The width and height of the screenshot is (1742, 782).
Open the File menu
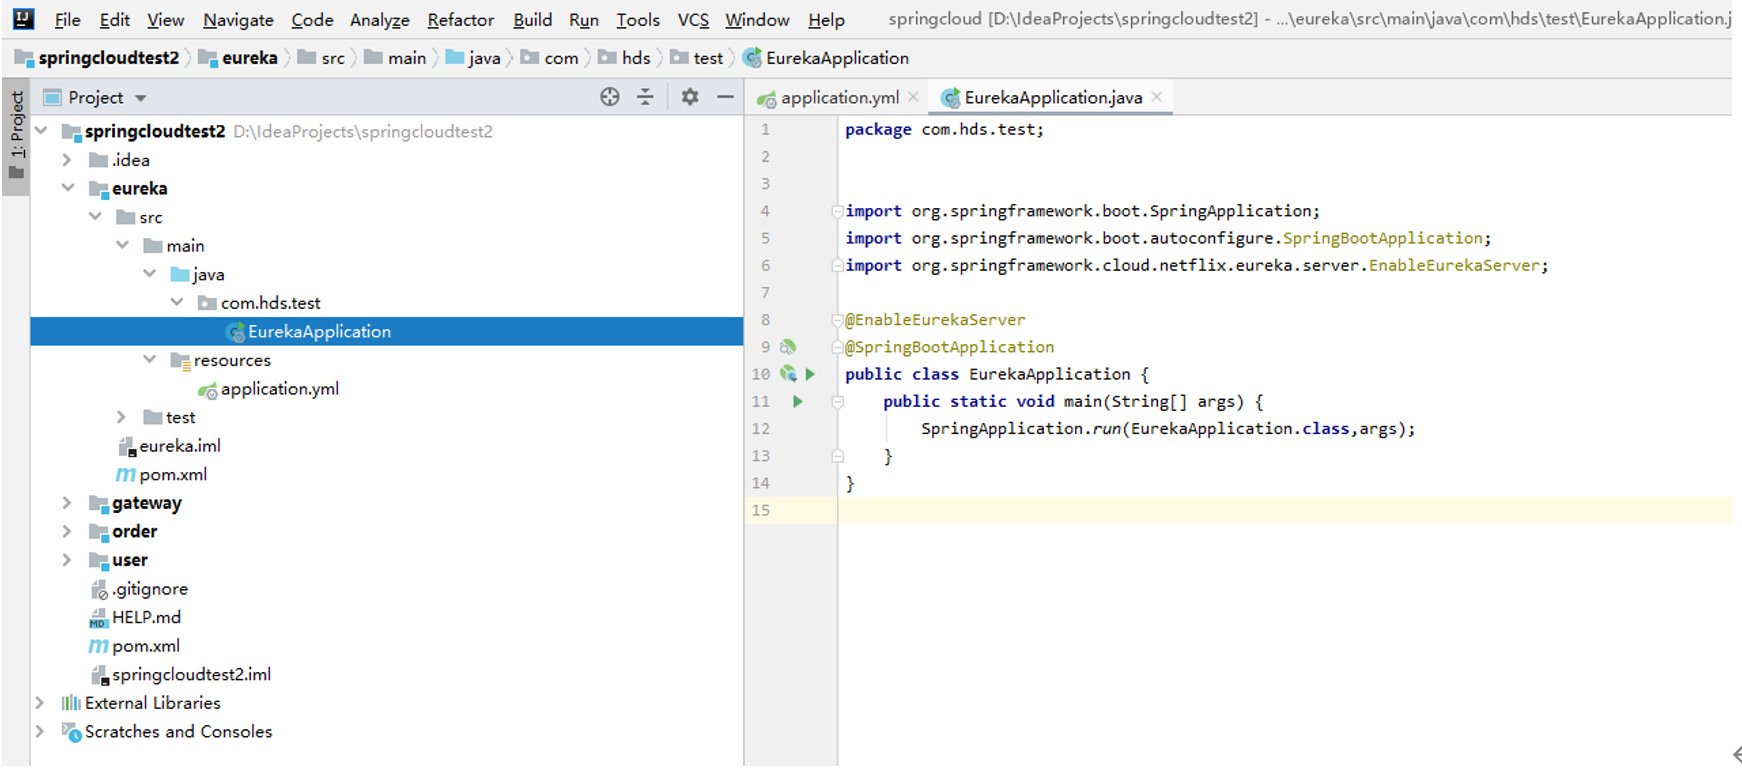pos(68,20)
